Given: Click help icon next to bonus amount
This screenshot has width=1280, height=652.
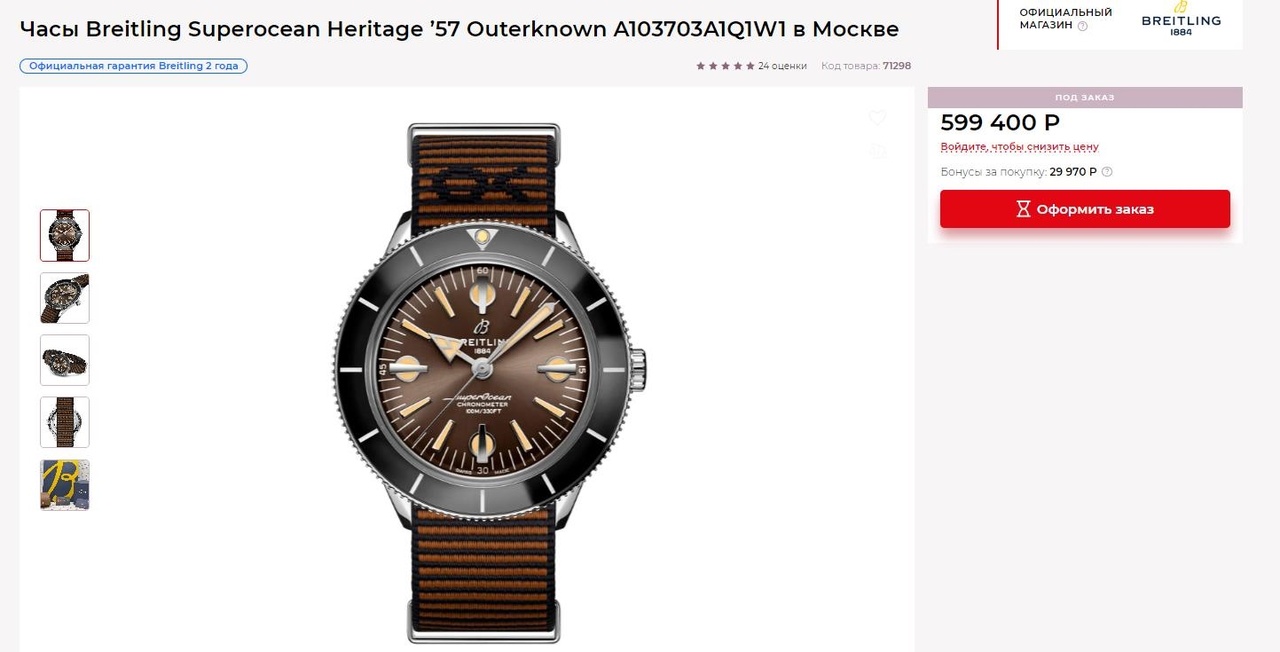Looking at the screenshot, I should point(1107,172).
